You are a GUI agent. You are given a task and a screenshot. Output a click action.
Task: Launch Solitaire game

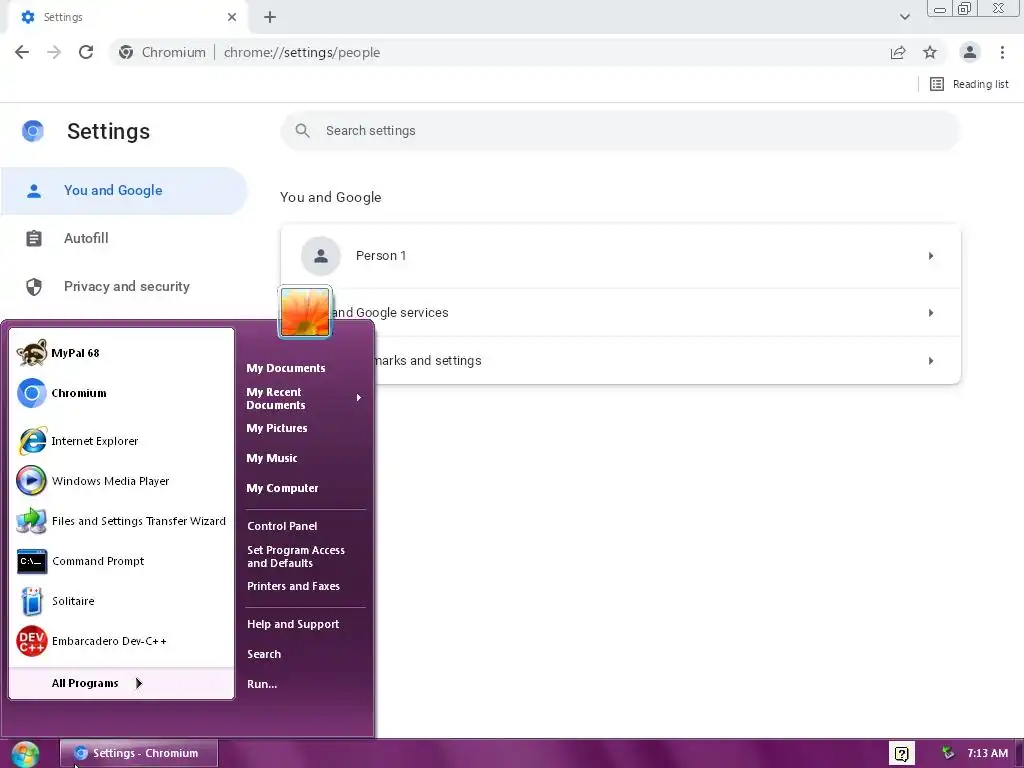[121, 601]
